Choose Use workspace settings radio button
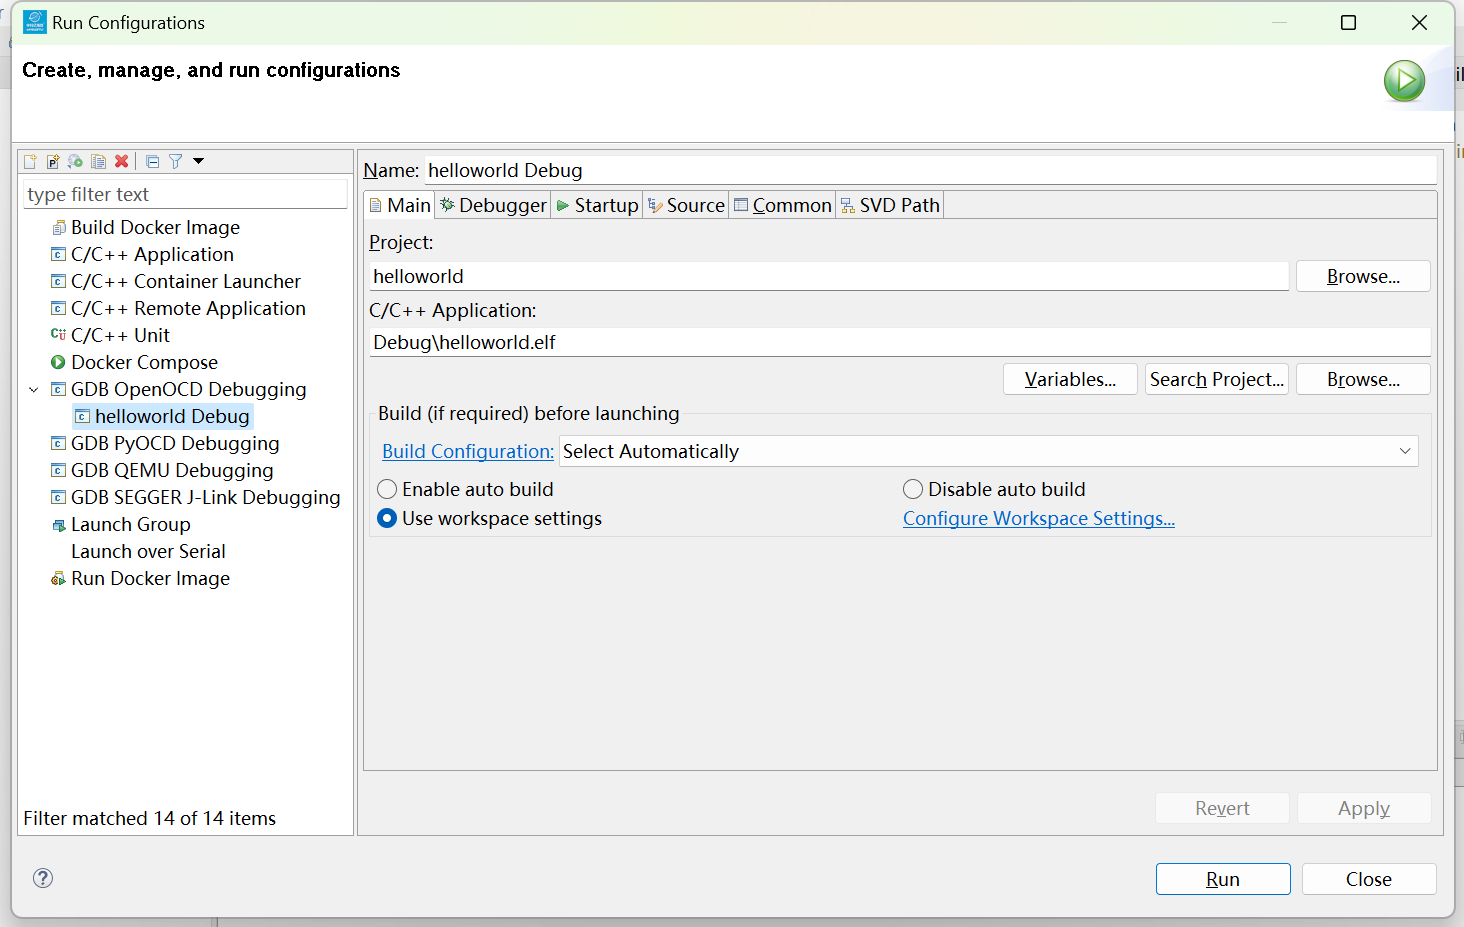Screen dimensions: 1464x927 [387, 518]
